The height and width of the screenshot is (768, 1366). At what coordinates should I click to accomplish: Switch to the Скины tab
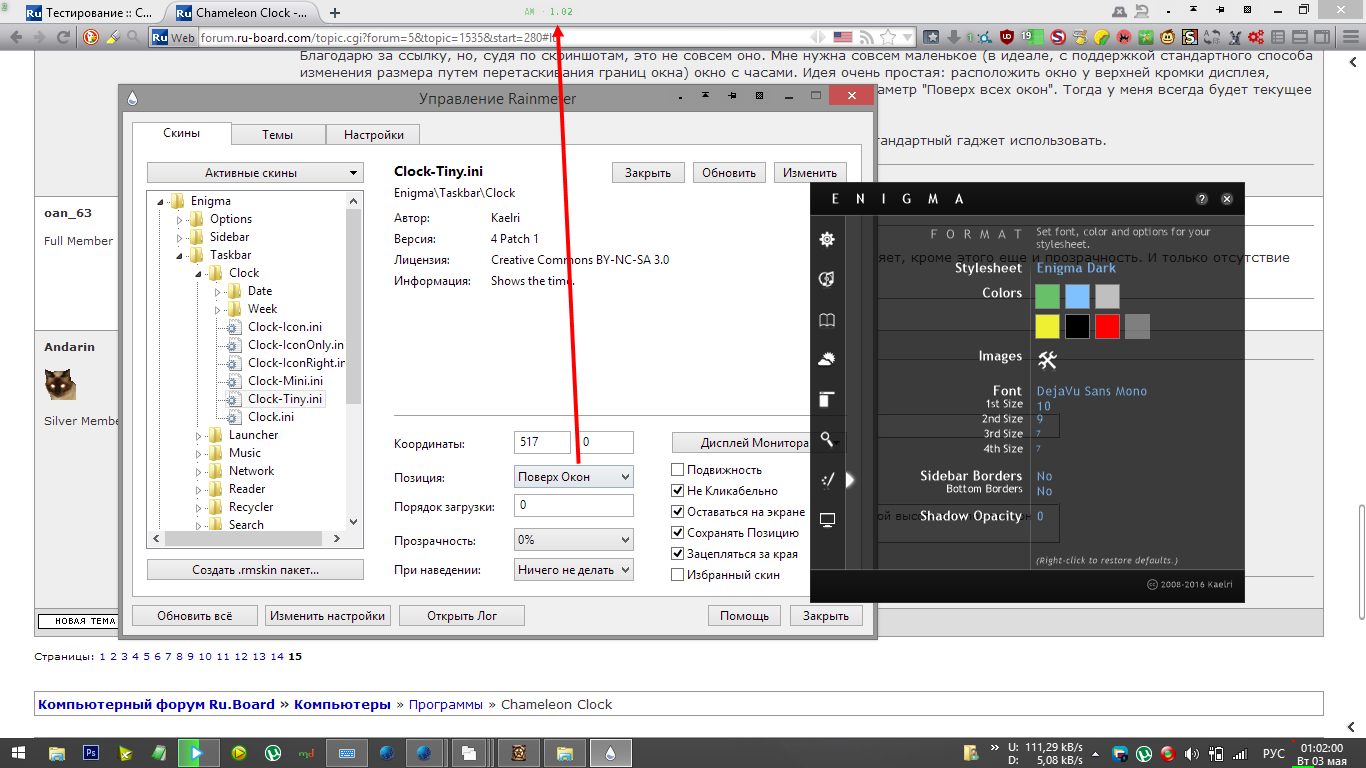click(182, 133)
